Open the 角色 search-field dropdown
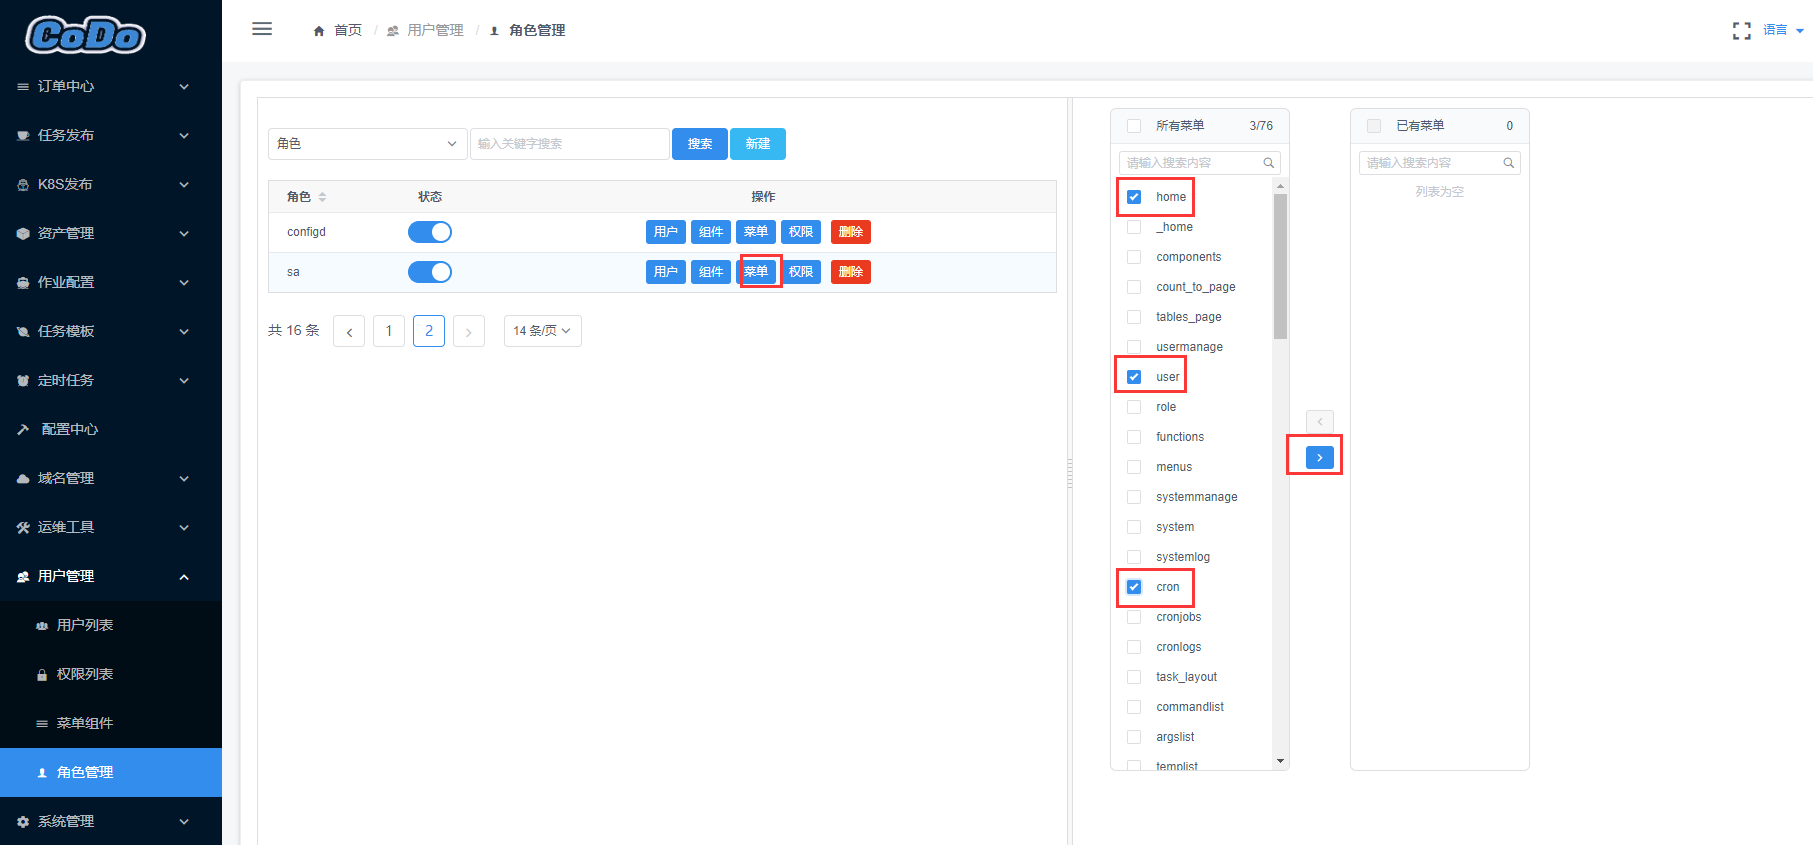The image size is (1813, 845). point(368,144)
